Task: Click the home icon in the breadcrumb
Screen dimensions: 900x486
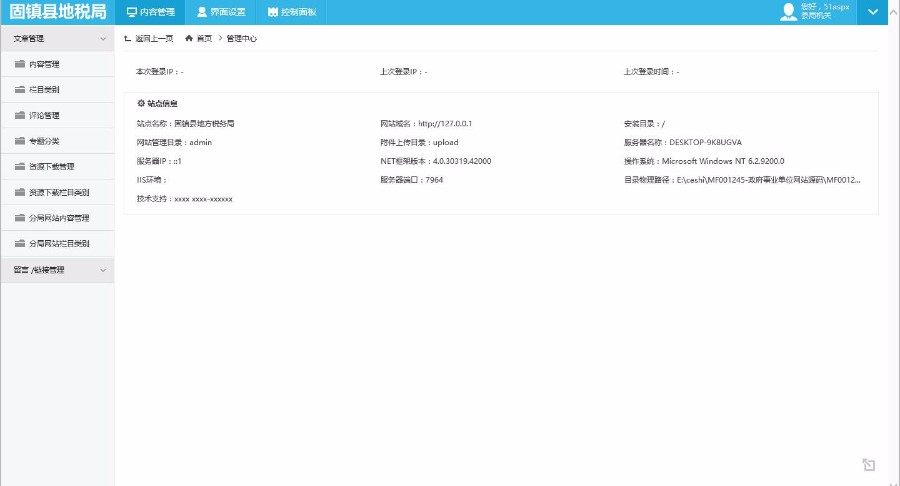Action: (189, 38)
